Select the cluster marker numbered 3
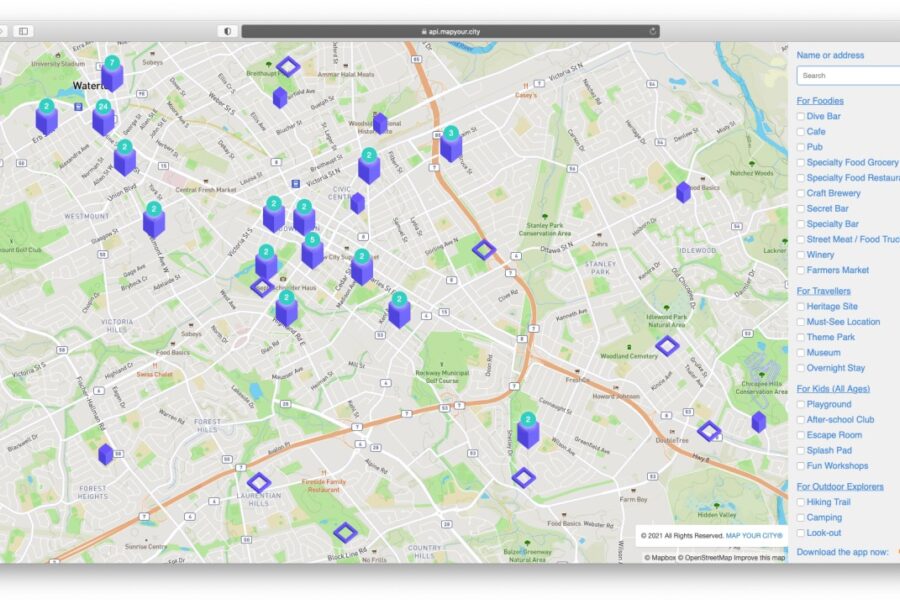 [451, 144]
